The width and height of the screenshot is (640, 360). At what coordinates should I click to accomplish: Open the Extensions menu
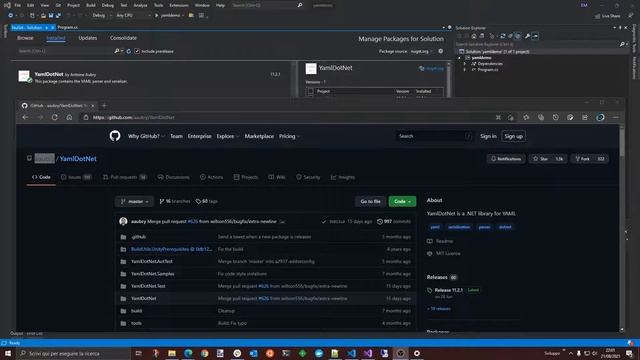tap(179, 5)
